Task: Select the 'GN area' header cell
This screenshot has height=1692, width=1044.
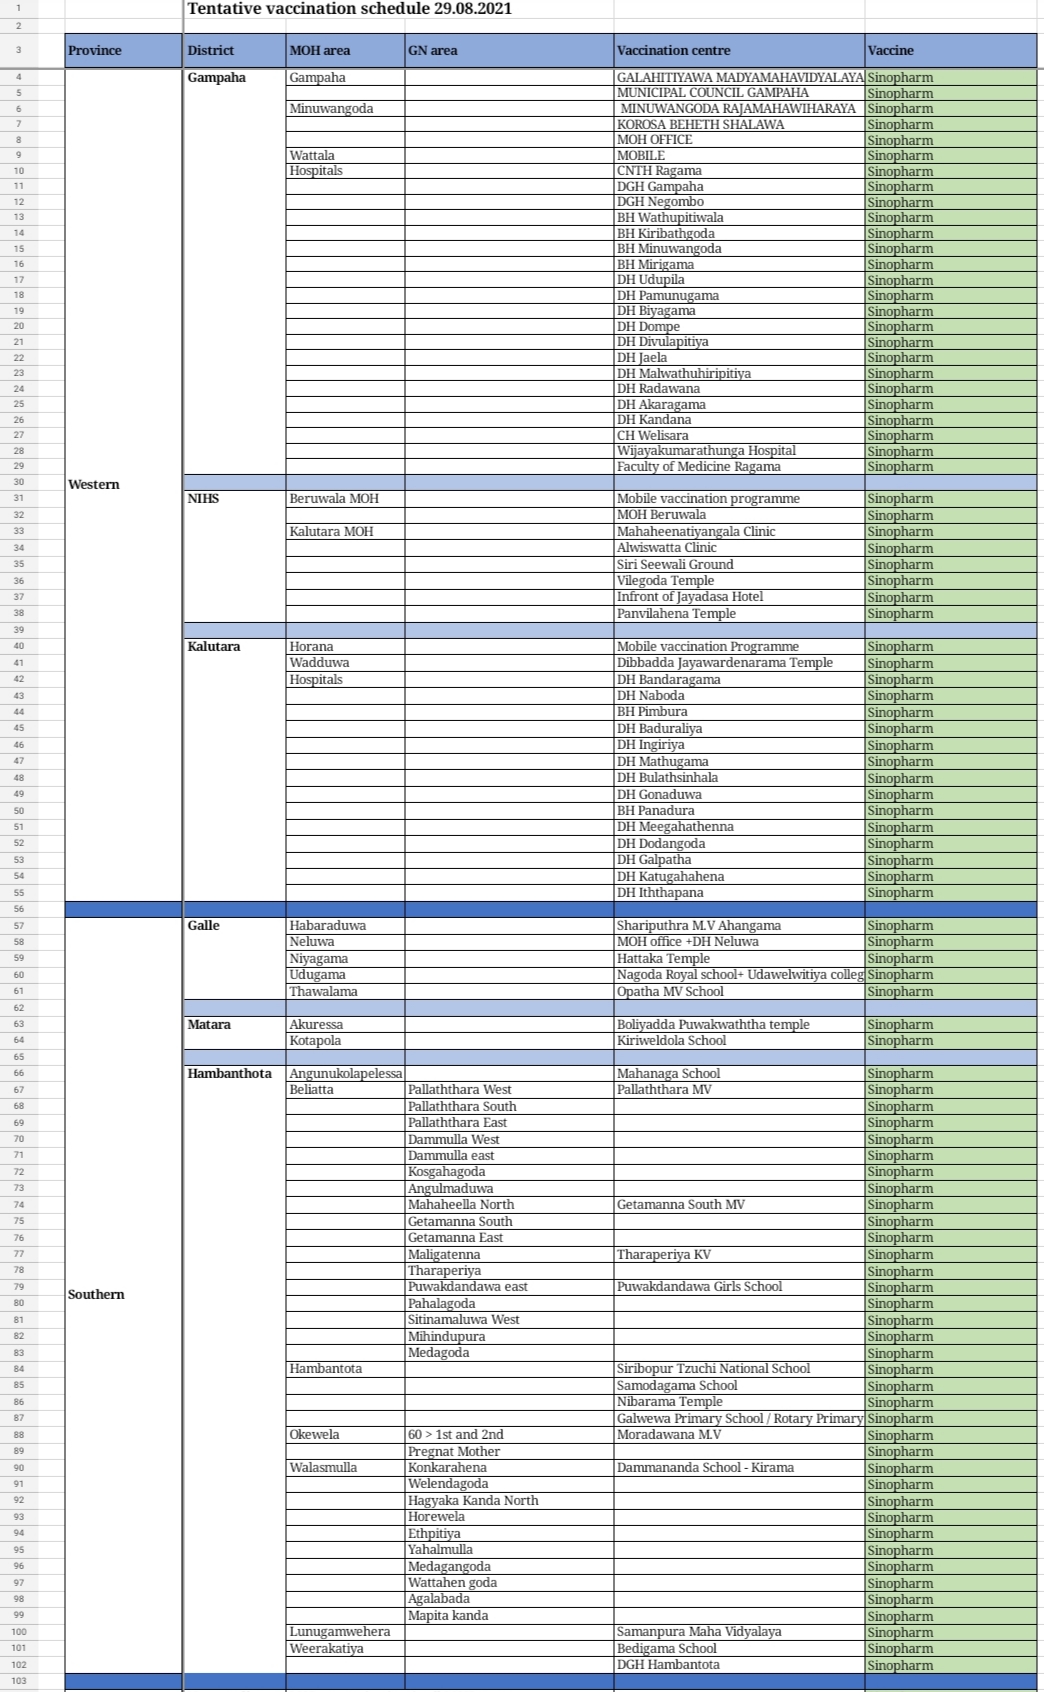Action: pyautogui.click(x=509, y=50)
